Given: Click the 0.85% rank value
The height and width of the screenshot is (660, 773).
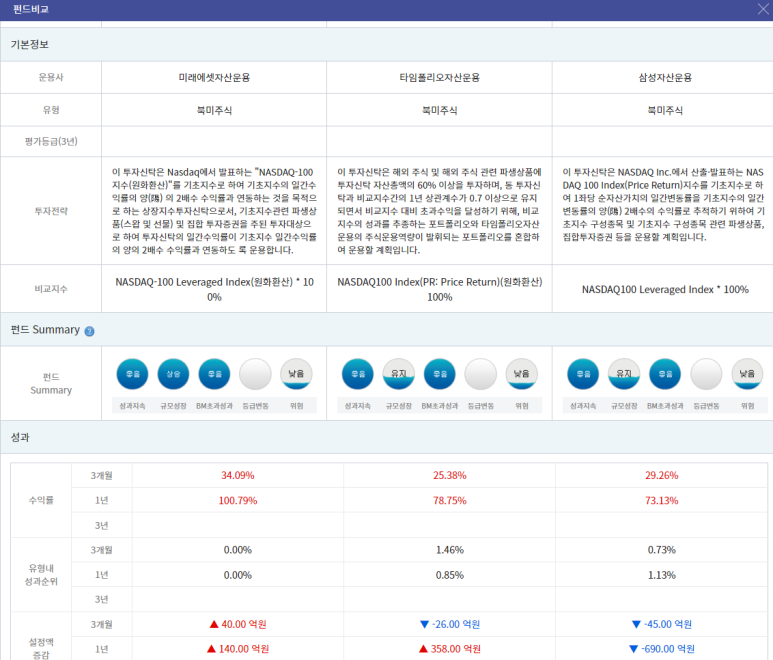Looking at the screenshot, I should (450, 575).
